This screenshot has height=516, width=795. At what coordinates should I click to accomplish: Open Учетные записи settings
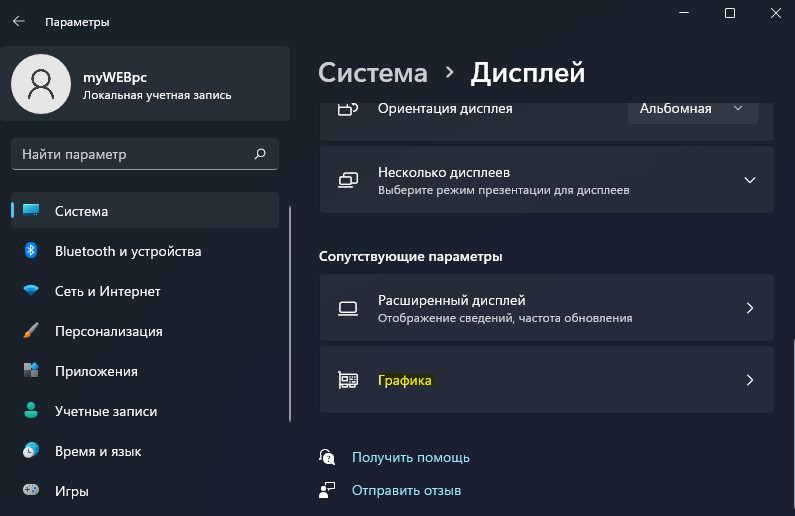pyautogui.click(x=144, y=411)
